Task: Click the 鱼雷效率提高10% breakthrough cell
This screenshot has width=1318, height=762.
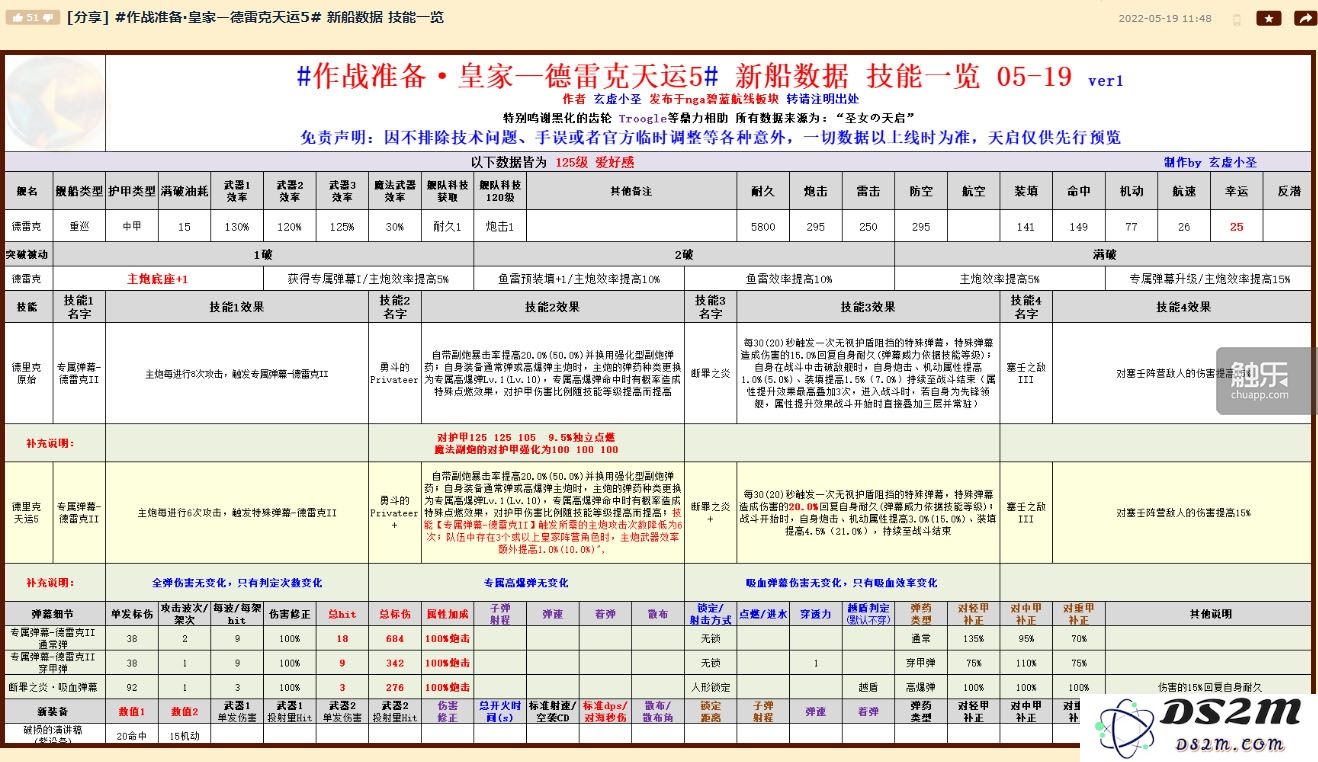Action: [x=789, y=279]
